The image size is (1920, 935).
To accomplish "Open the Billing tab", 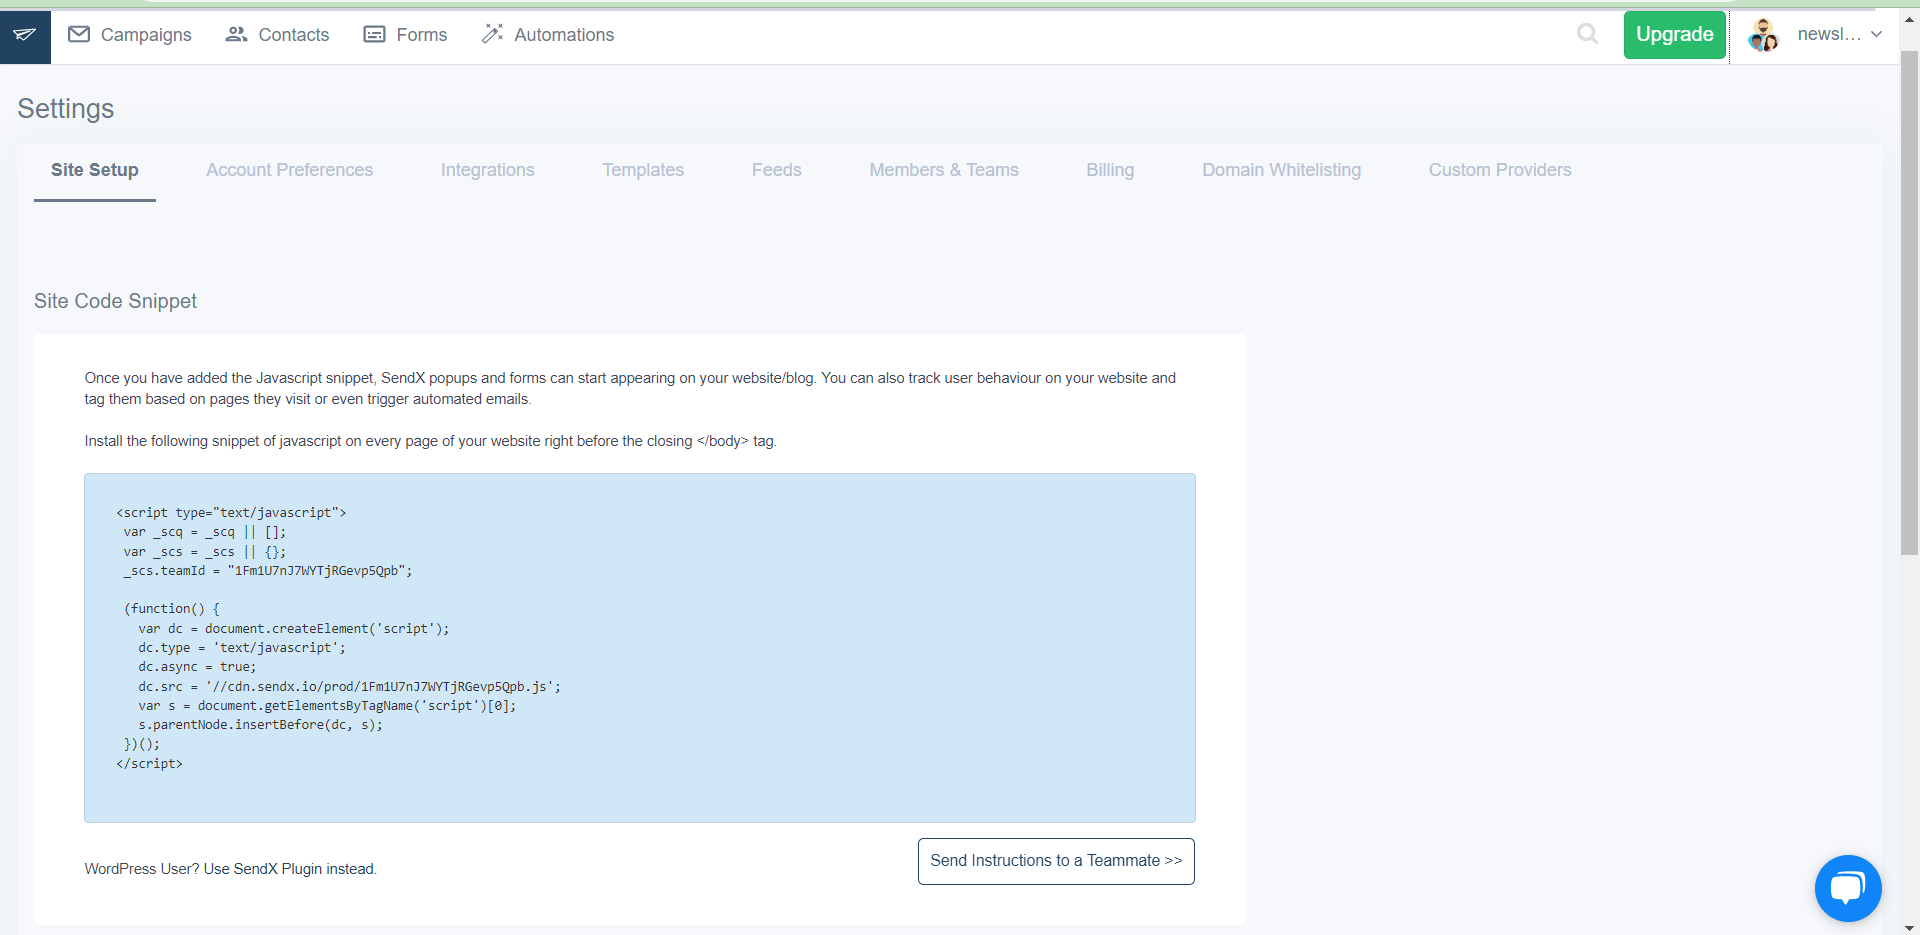I will [x=1110, y=170].
